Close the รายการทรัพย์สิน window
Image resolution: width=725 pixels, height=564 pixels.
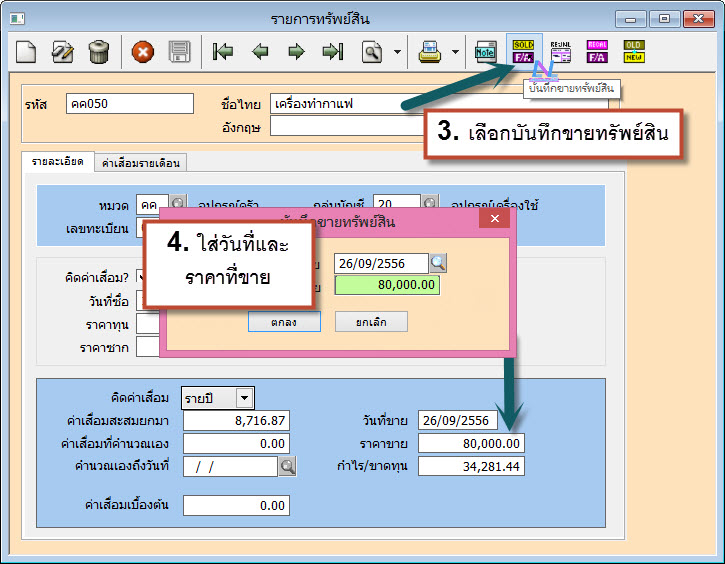point(699,19)
